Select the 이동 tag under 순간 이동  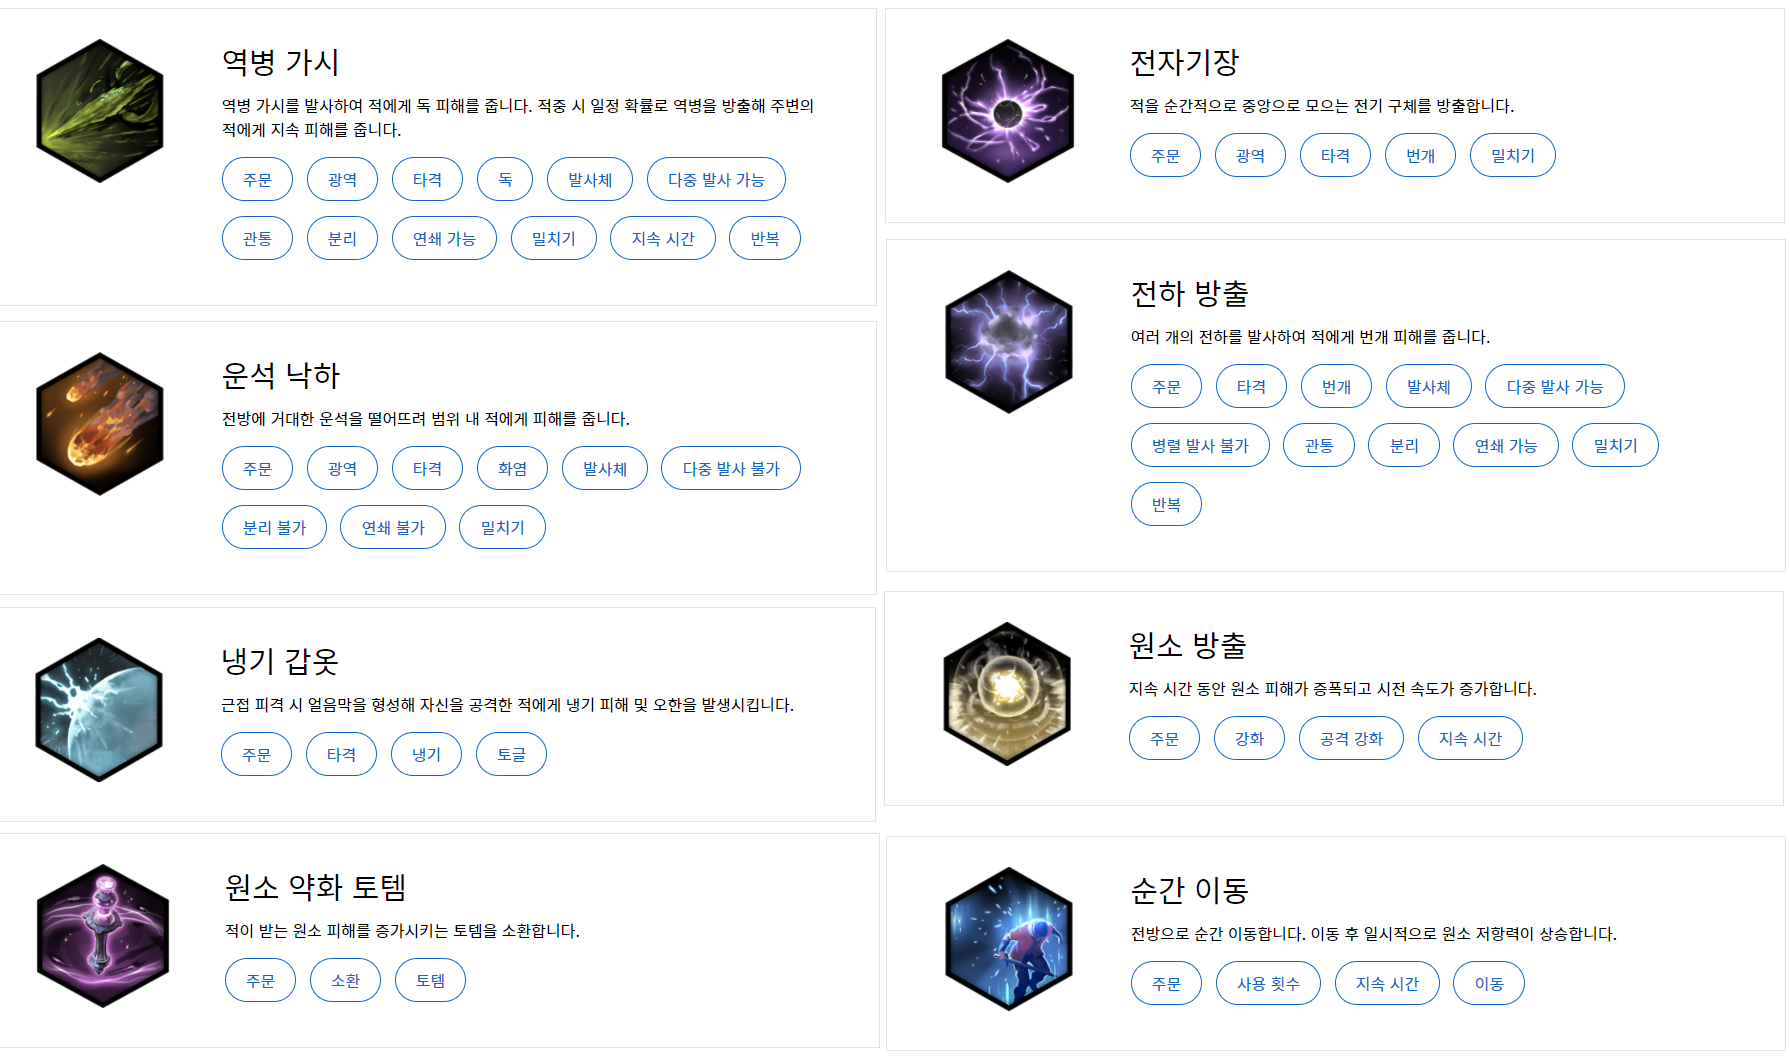[x=1489, y=983]
